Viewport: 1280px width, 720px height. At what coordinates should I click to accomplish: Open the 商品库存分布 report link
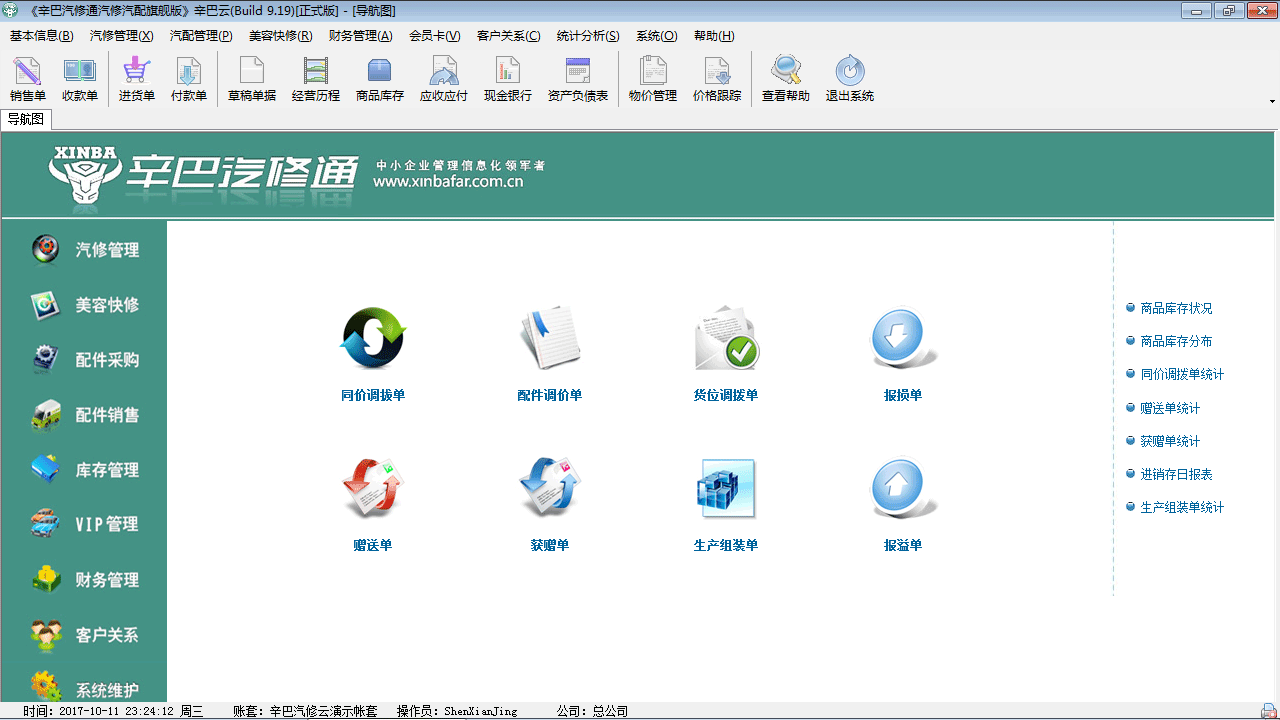tap(1176, 341)
